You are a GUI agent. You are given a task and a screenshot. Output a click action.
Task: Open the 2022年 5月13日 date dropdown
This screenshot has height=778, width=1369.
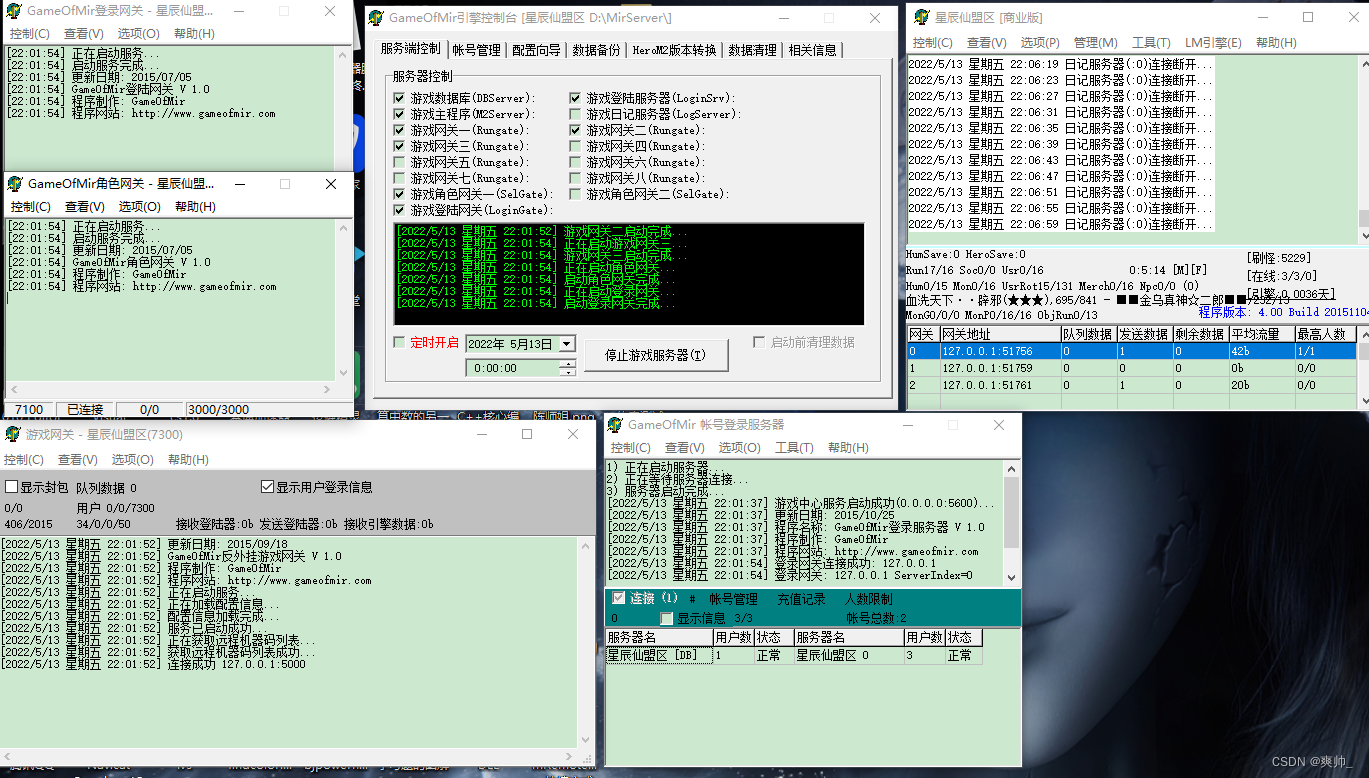pos(567,343)
